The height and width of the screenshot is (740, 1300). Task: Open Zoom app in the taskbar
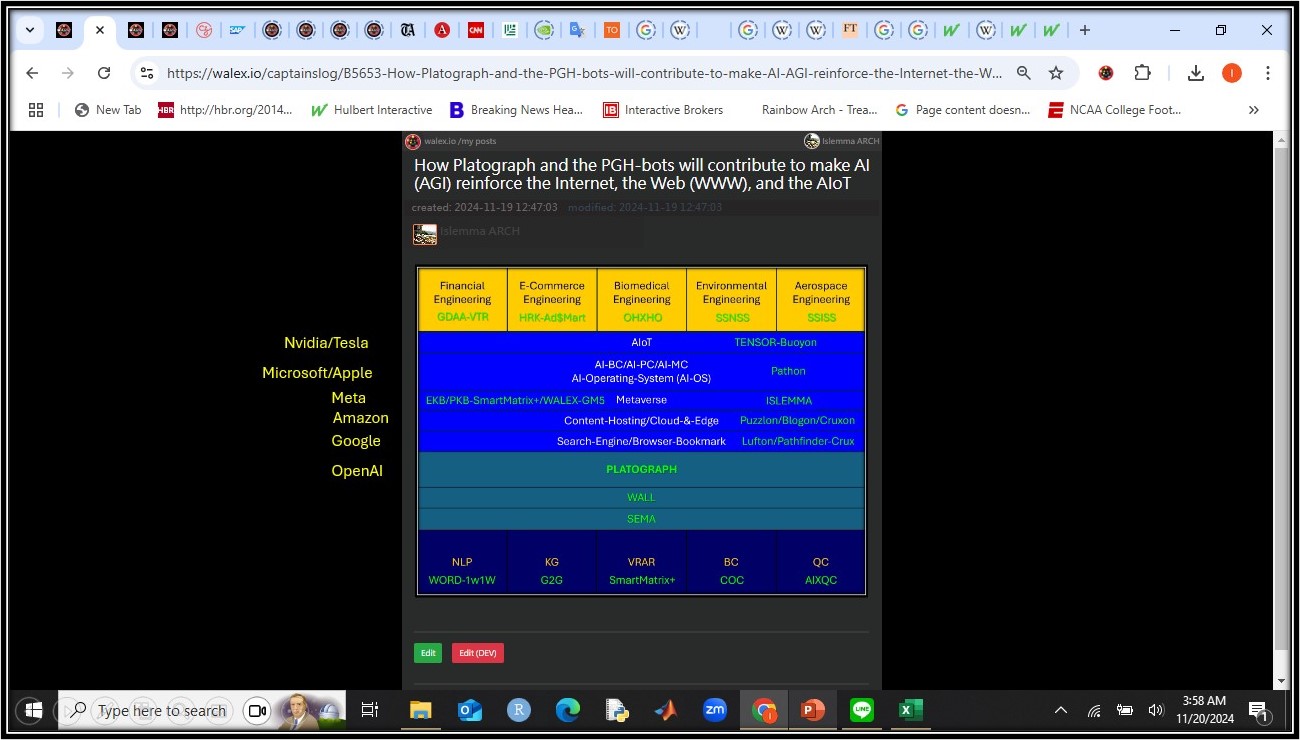click(714, 710)
